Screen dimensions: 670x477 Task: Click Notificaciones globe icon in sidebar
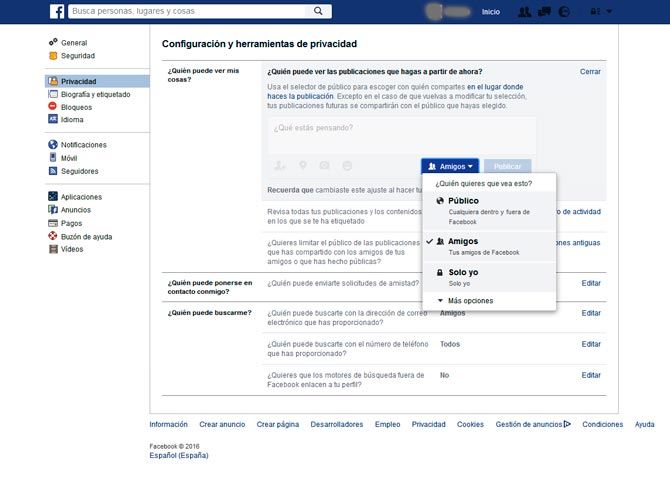53,144
